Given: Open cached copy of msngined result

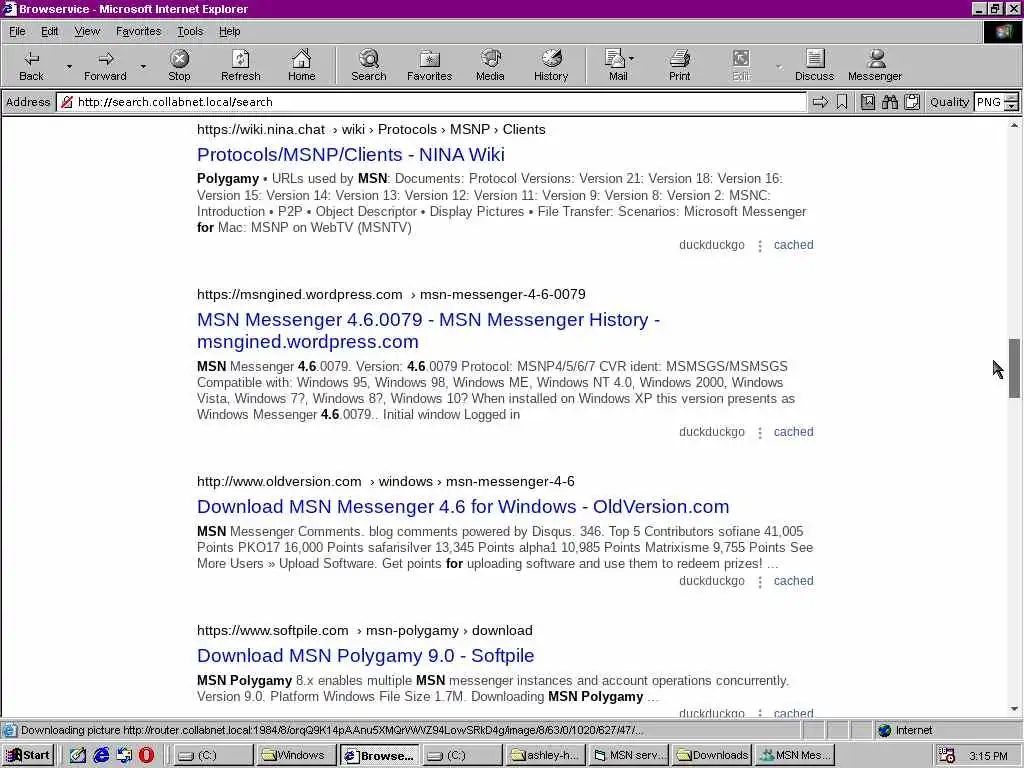Looking at the screenshot, I should [x=793, y=432].
